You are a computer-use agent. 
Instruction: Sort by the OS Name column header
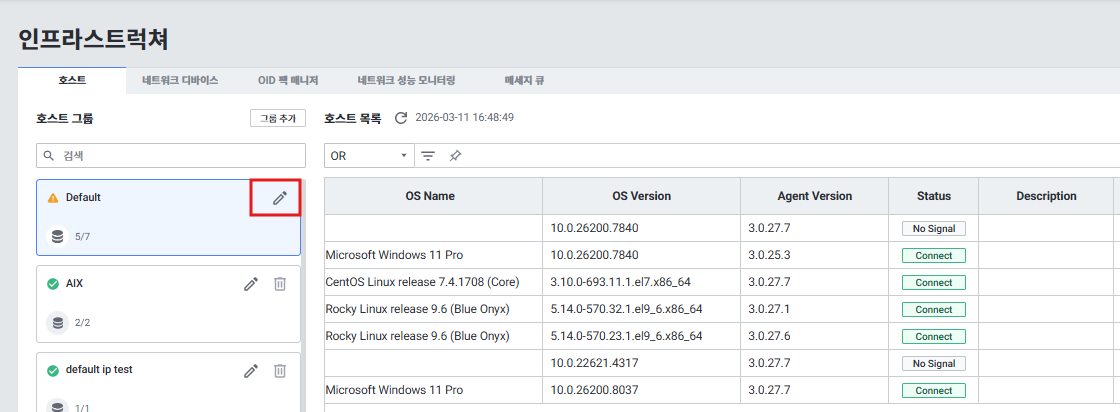(x=430, y=196)
